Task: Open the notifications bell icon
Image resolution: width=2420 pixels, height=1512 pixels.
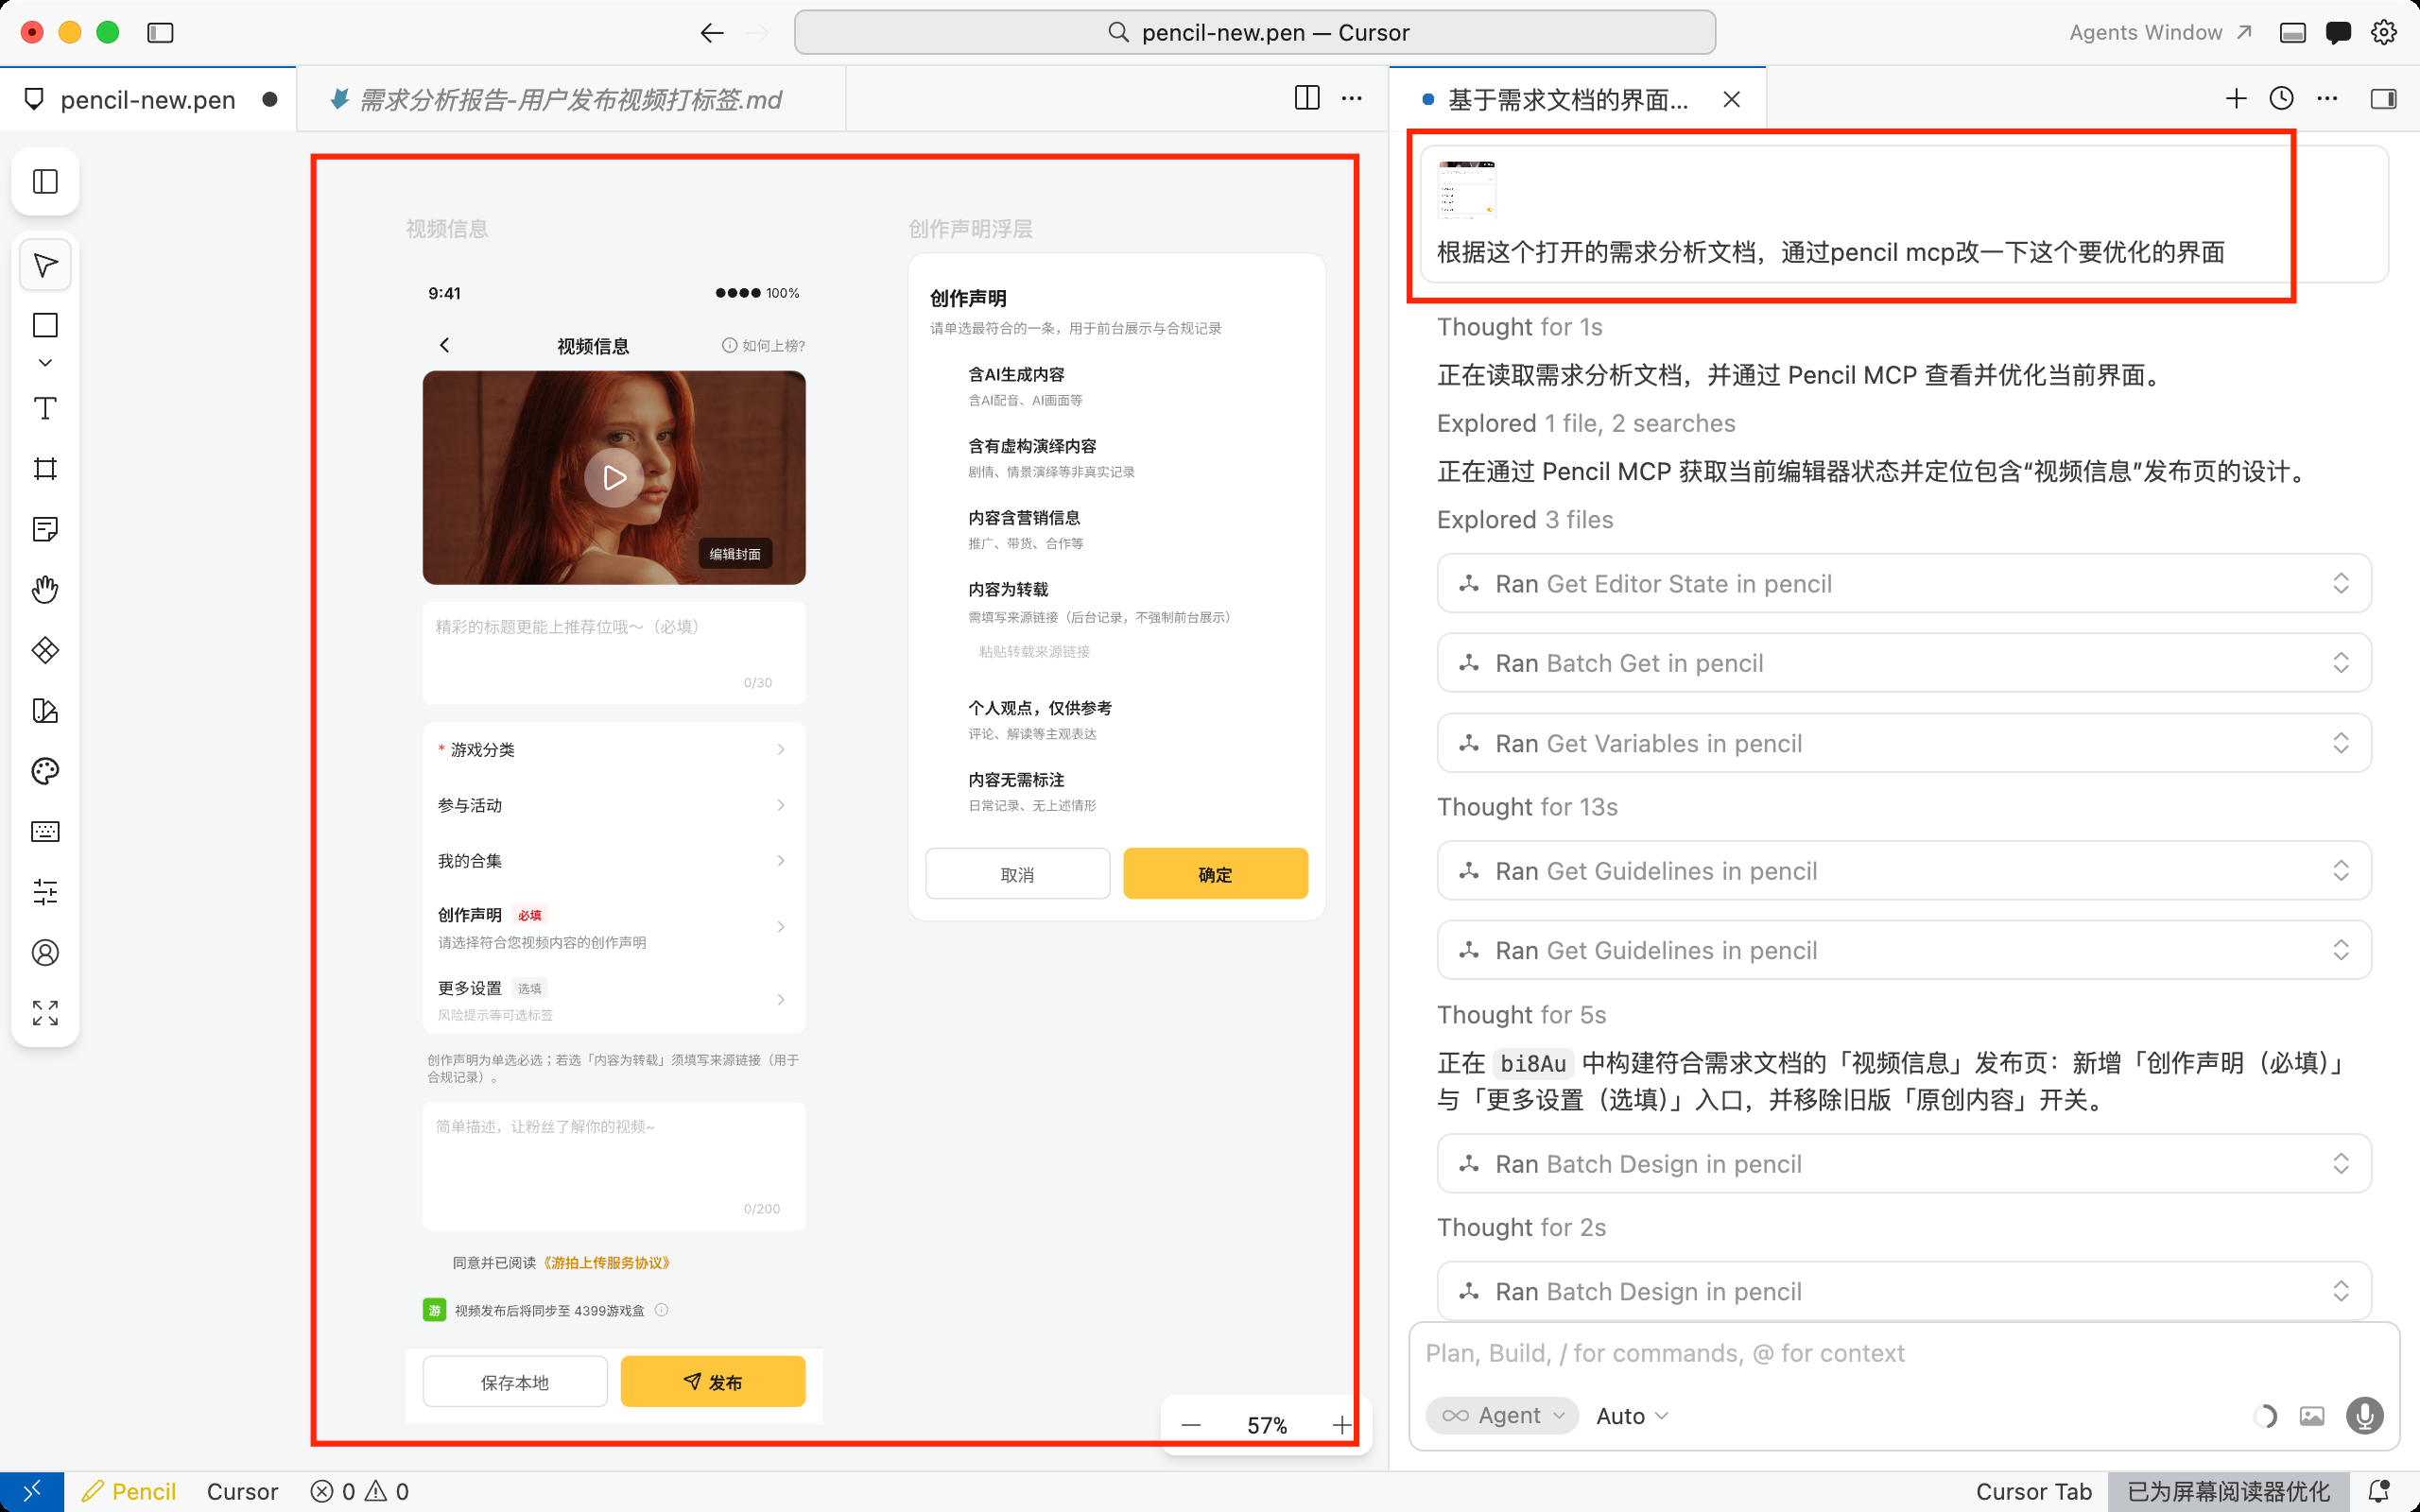Action: (x=2379, y=1491)
